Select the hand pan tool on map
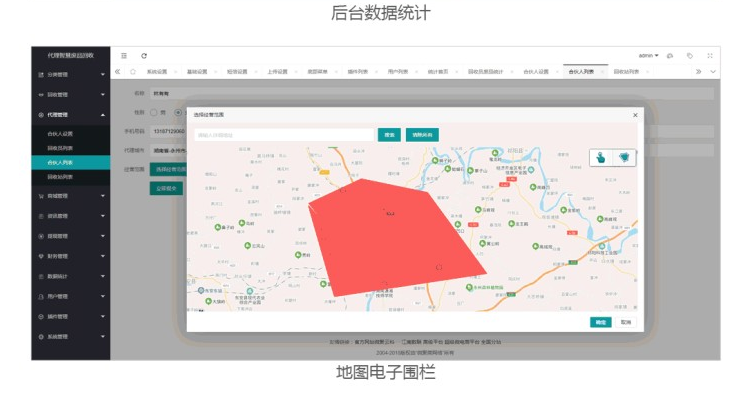Screen dimensions: 756x395 point(601,158)
